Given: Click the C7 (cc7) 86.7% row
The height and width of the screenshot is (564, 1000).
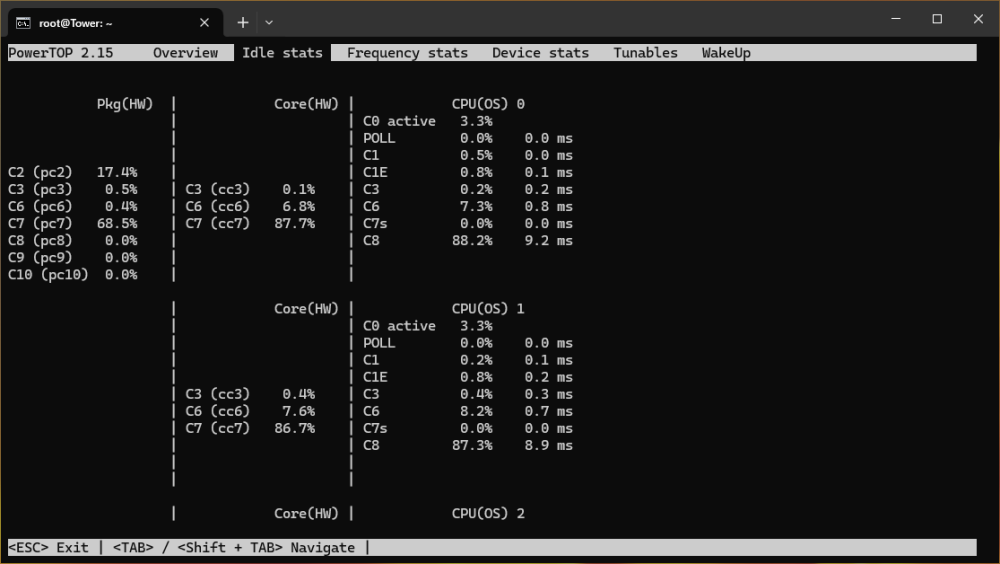Looking at the screenshot, I should (250, 429).
